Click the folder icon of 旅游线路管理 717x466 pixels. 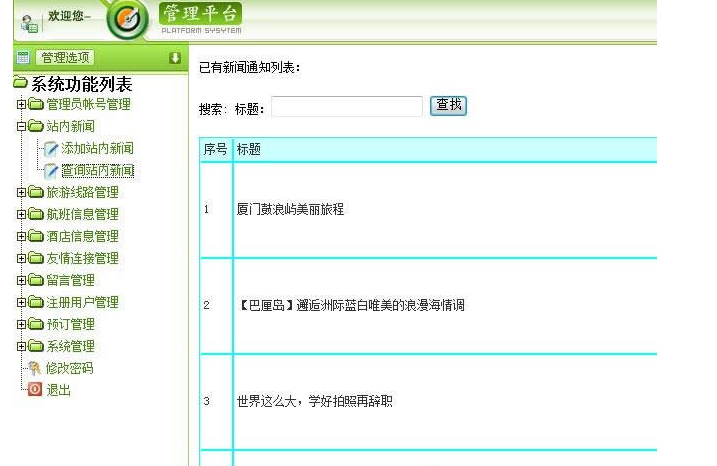click(36, 192)
